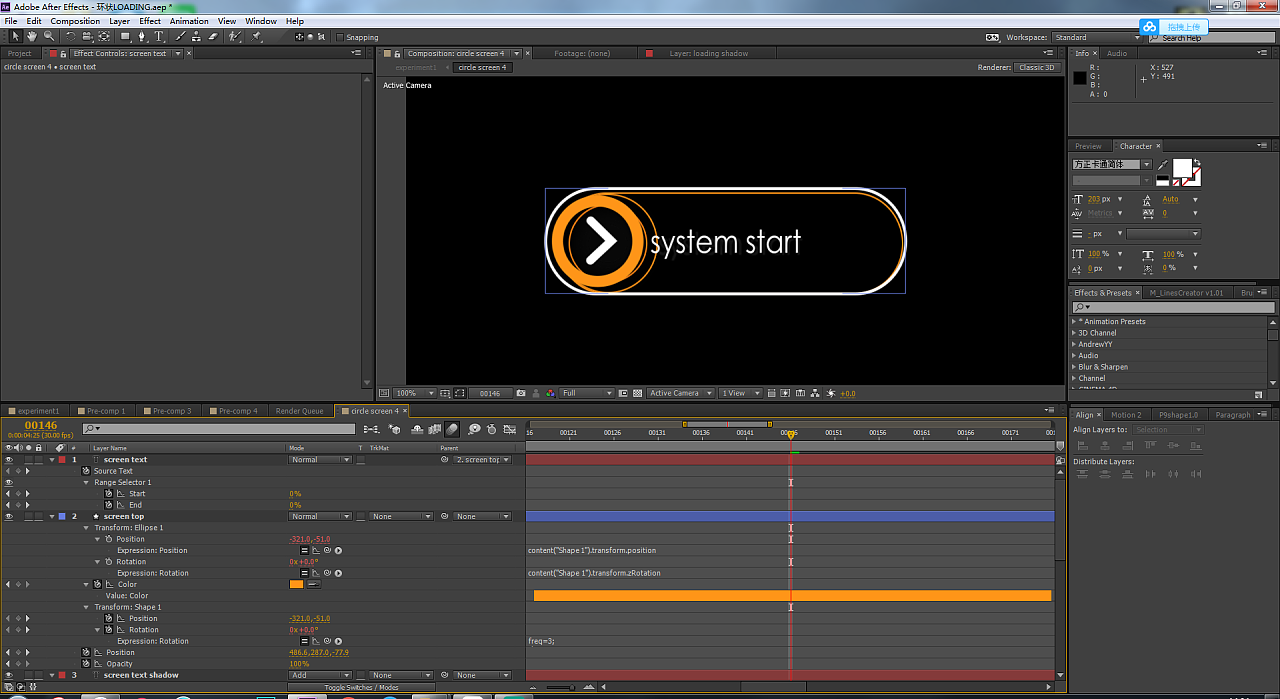The height and width of the screenshot is (699, 1280).
Task: Click the Draft 3D icon in timeline
Action: point(394,428)
